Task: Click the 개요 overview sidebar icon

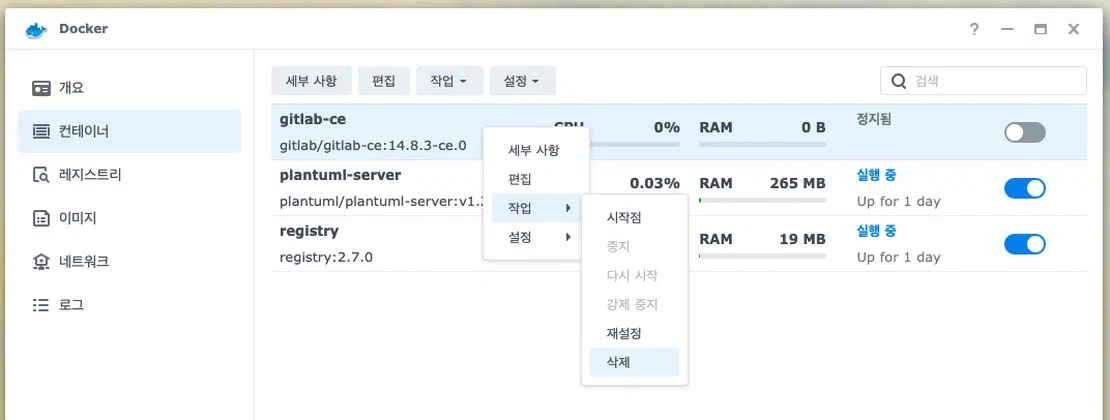Action: (x=42, y=89)
